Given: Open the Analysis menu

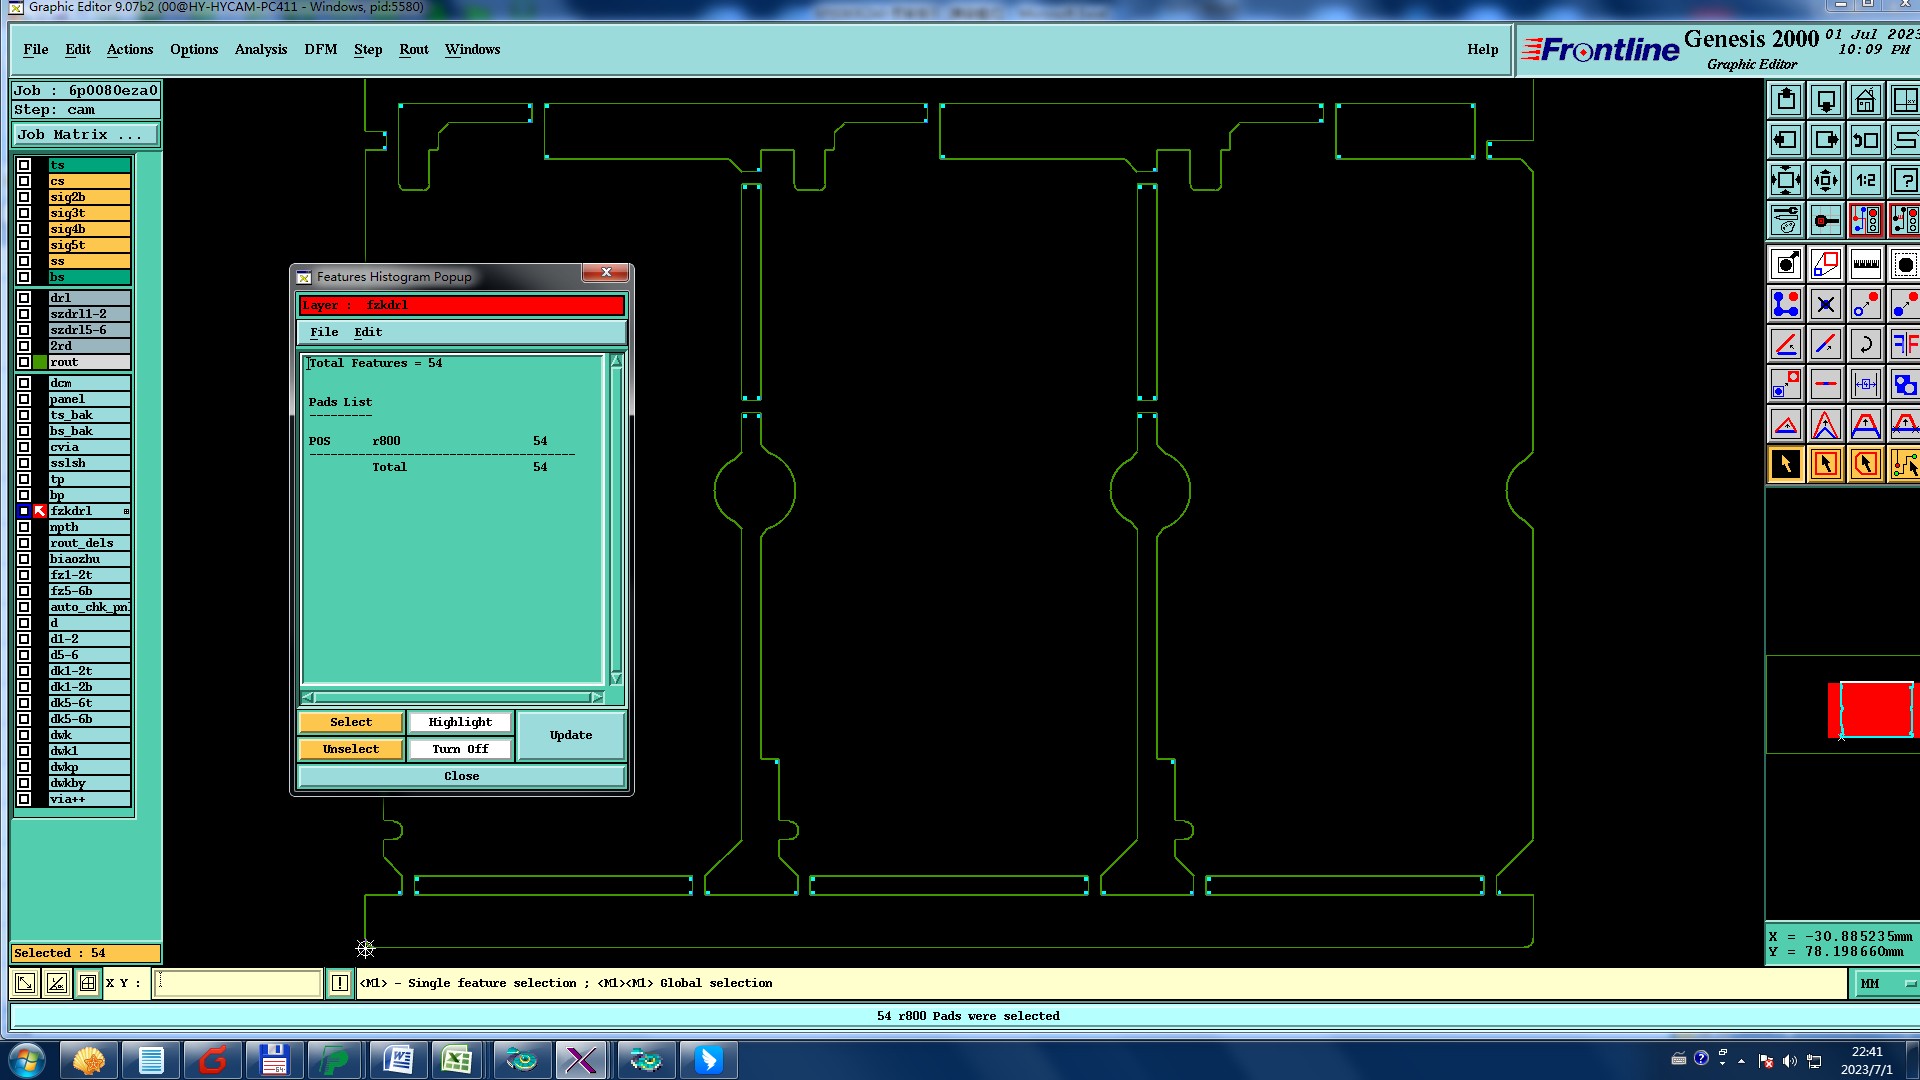Looking at the screenshot, I should pos(261,49).
